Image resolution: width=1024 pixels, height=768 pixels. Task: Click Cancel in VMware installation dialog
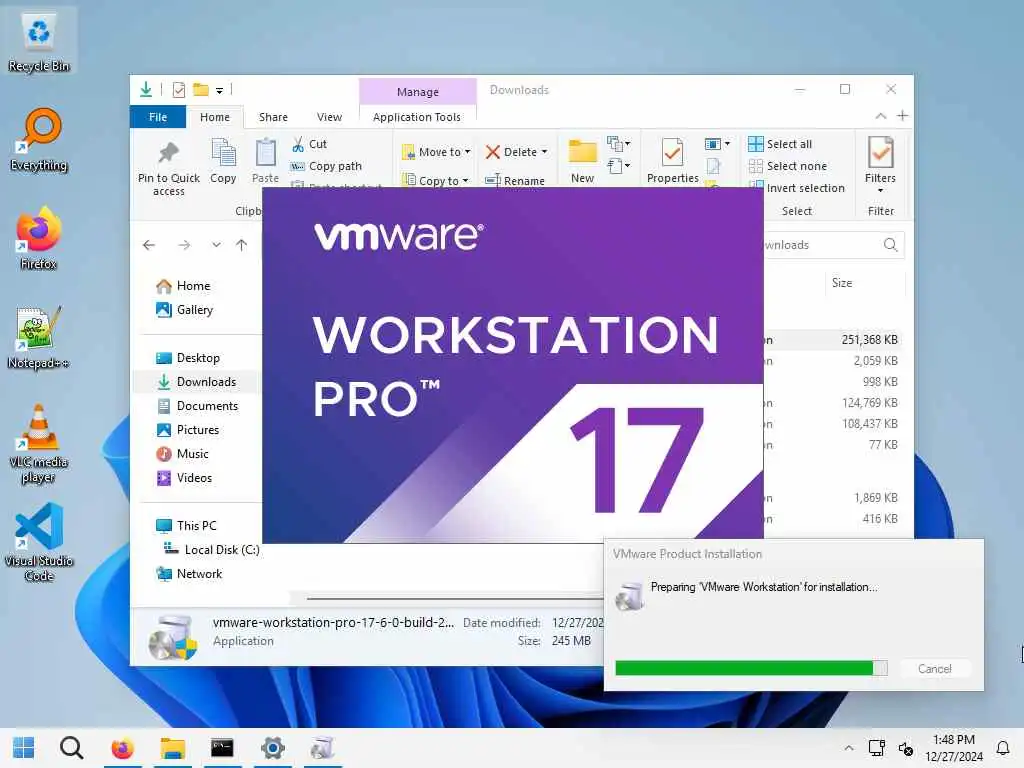click(x=935, y=669)
